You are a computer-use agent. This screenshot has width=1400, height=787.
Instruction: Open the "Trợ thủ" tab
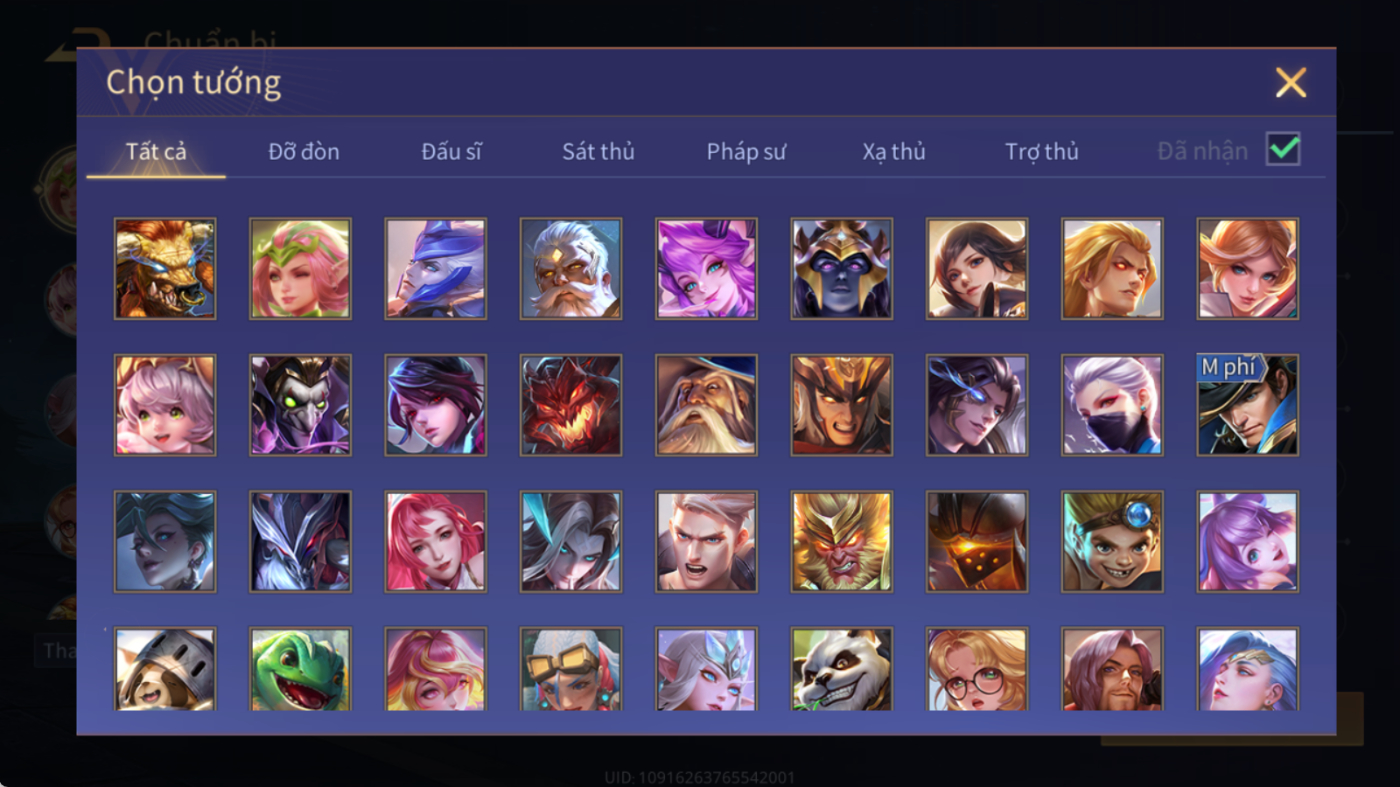point(1042,152)
